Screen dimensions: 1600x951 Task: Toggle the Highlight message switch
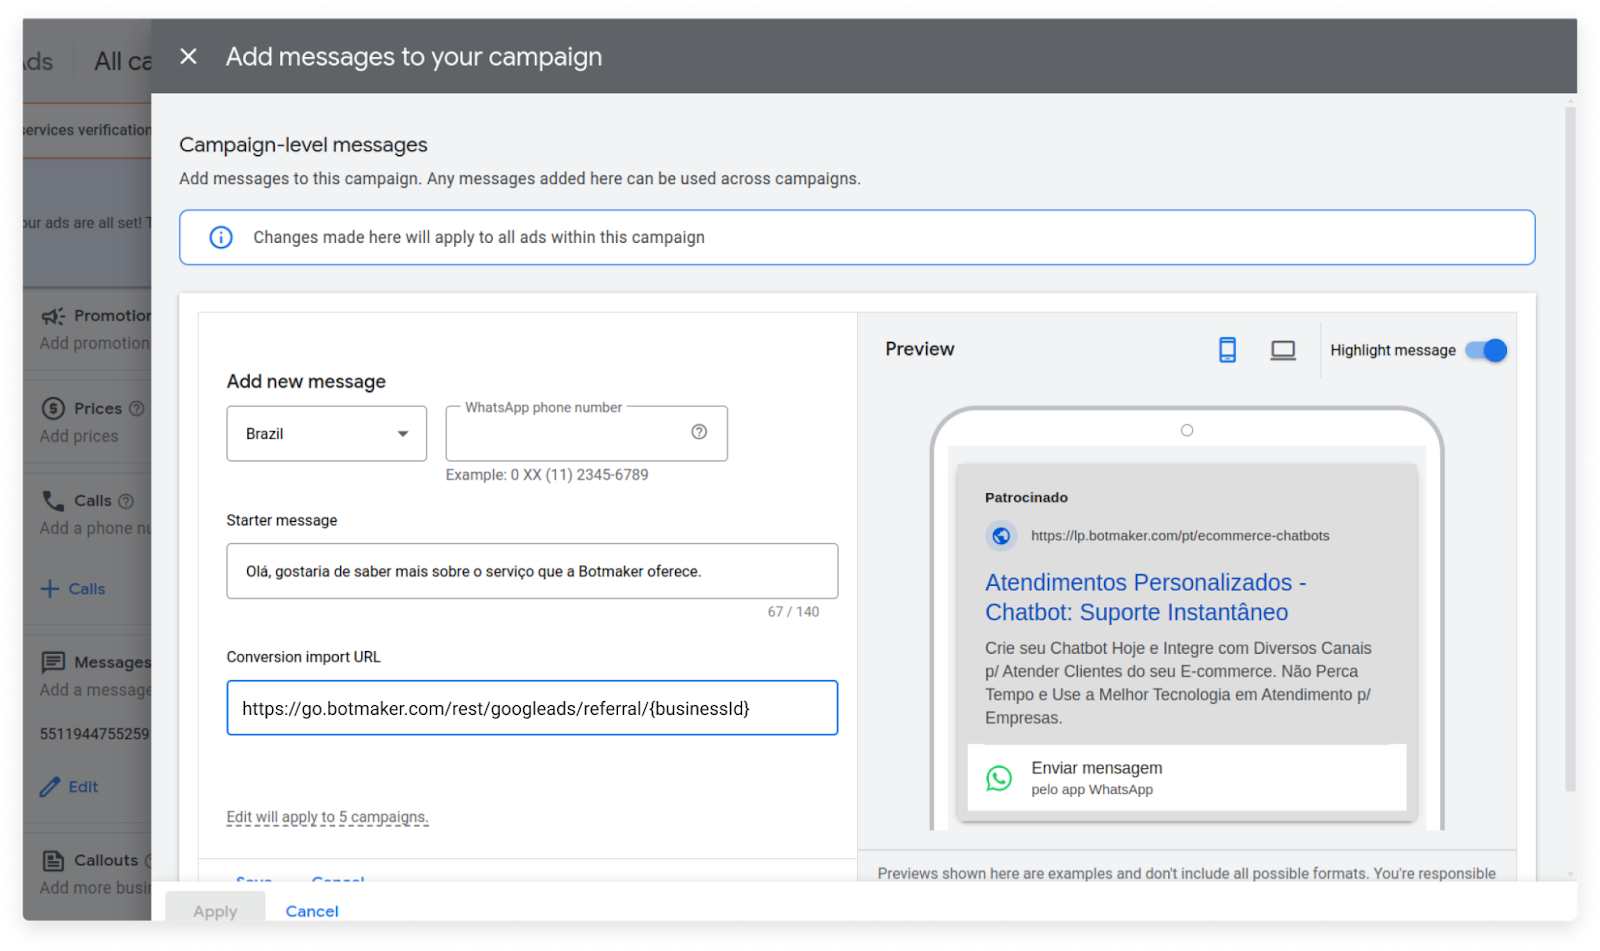[x=1486, y=350]
